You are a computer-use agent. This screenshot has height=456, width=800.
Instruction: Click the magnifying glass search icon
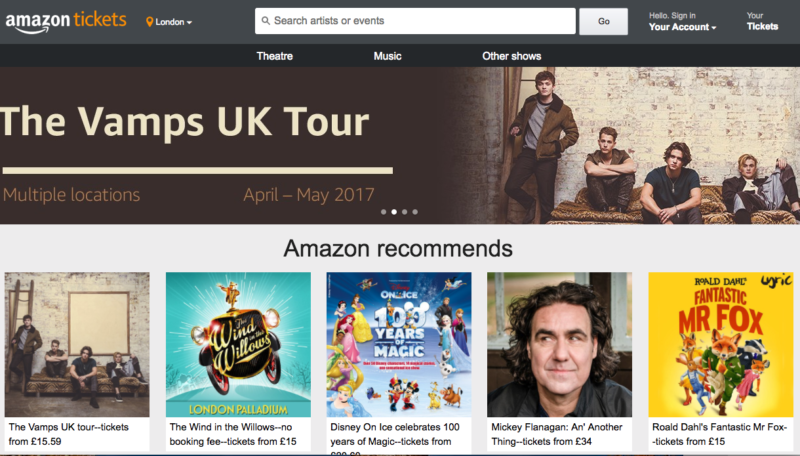pos(265,21)
